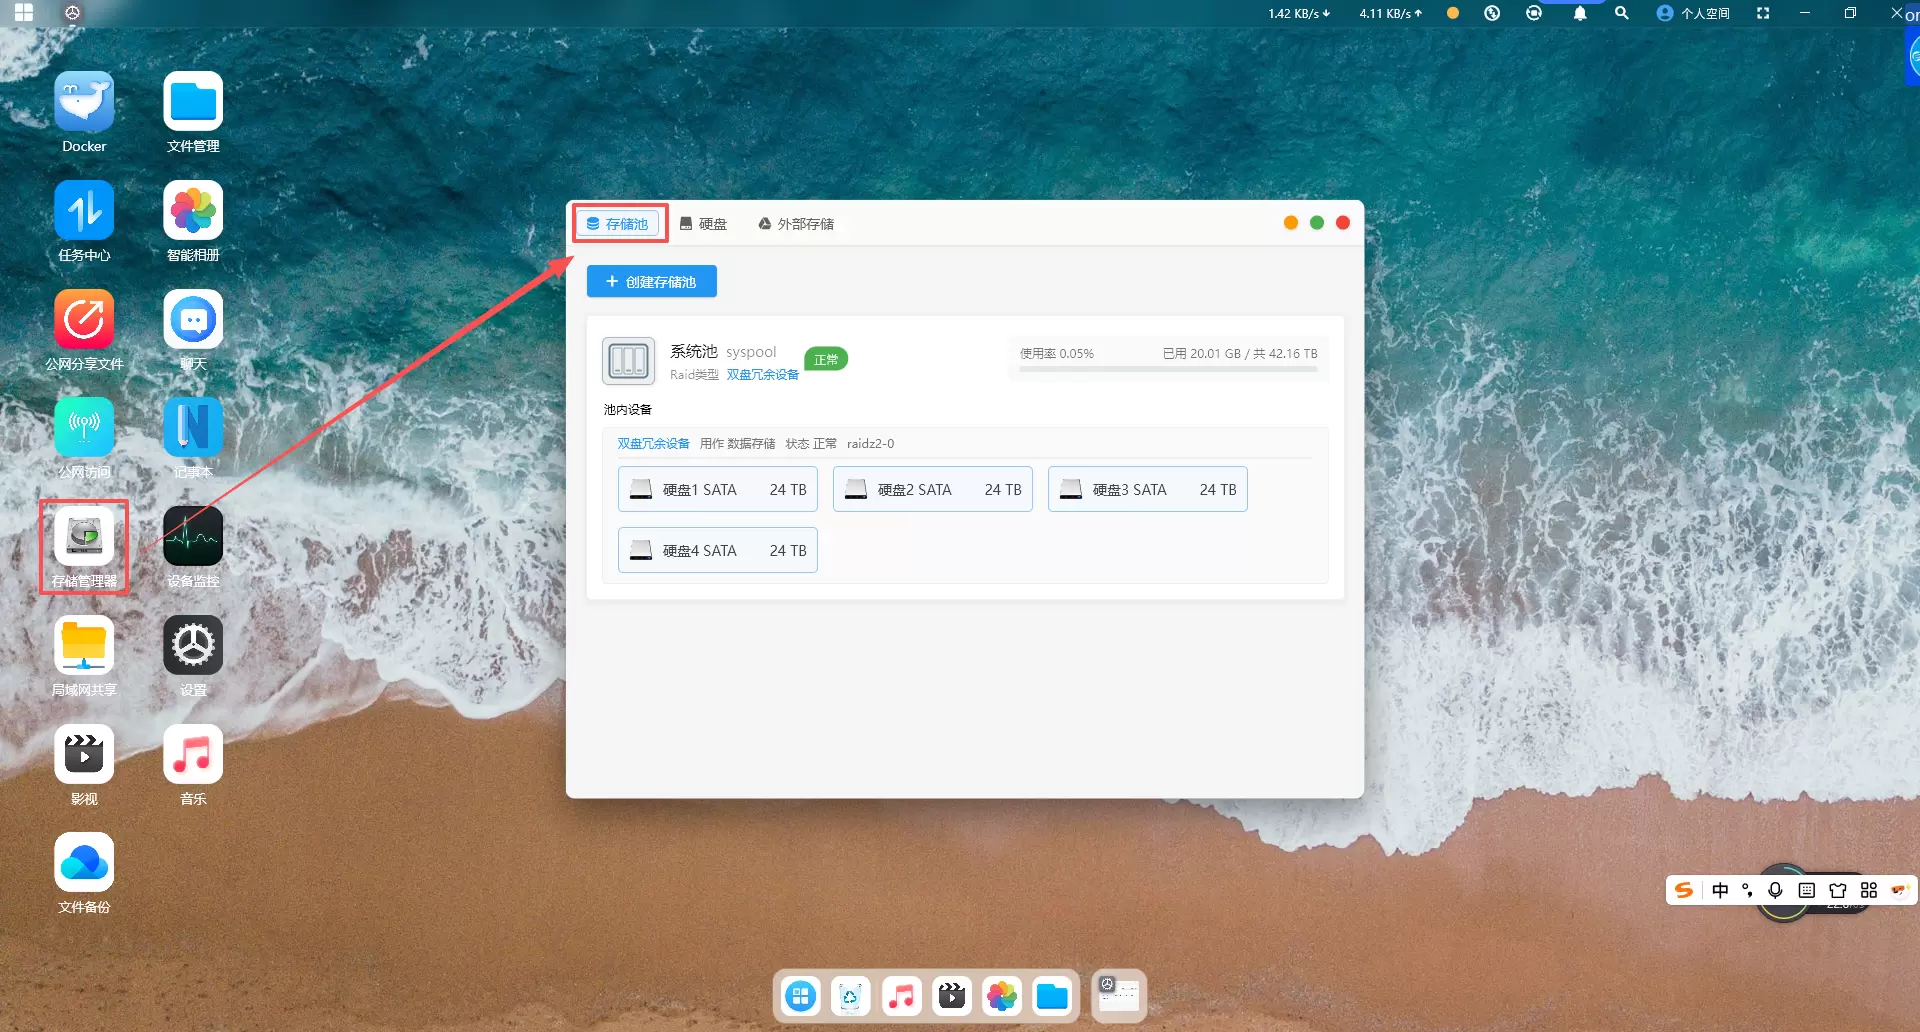Click the music icon in the dock
Image resolution: width=1920 pixels, height=1032 pixels.
[901, 997]
